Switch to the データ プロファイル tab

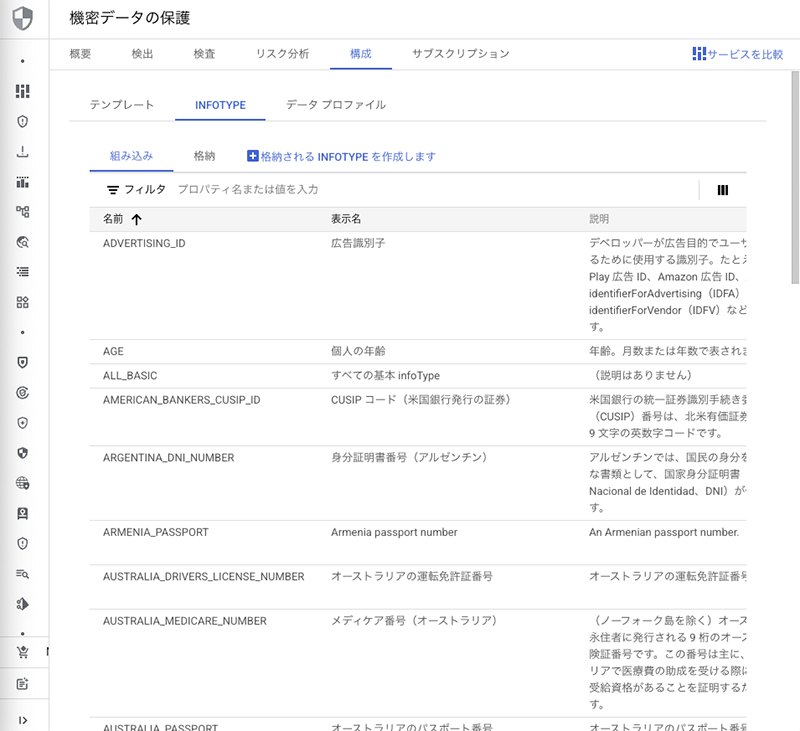pyautogui.click(x=335, y=105)
